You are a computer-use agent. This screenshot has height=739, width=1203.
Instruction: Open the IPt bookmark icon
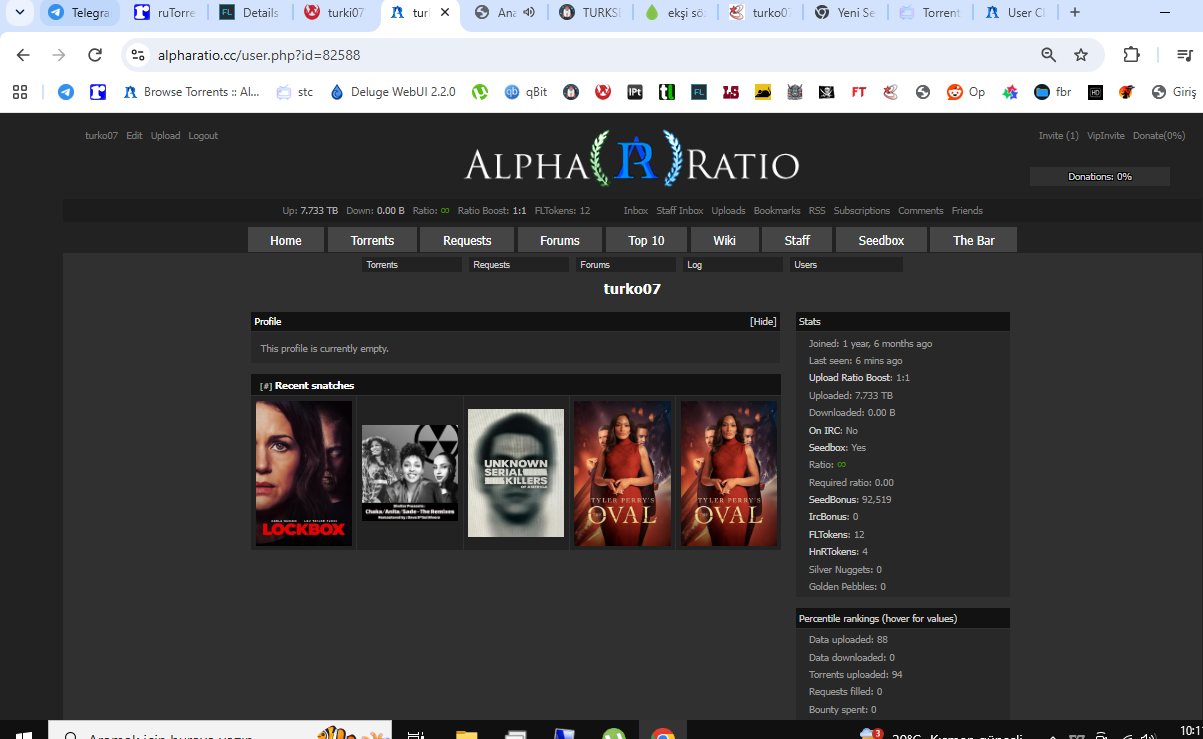point(634,92)
